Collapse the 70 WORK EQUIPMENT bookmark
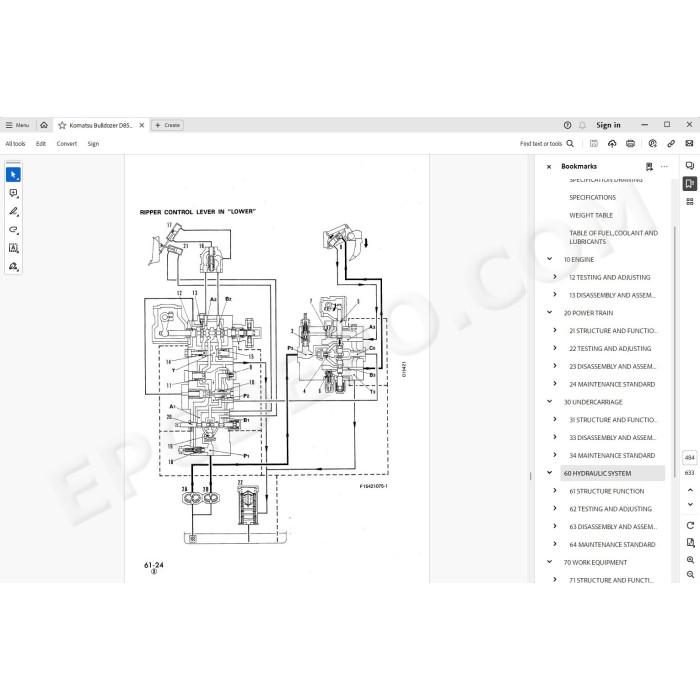This screenshot has height=700, width=700. click(550, 562)
